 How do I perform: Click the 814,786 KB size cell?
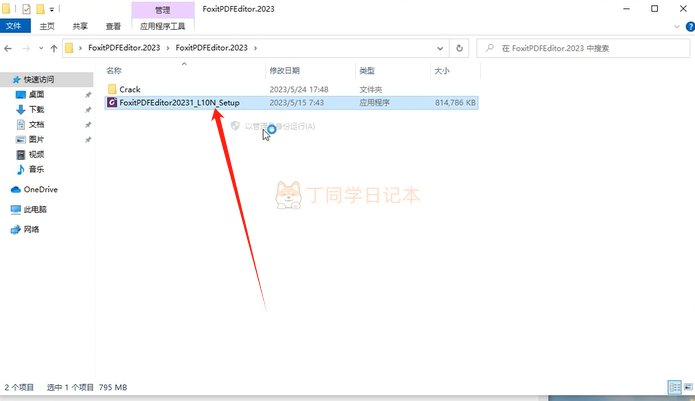[455, 102]
